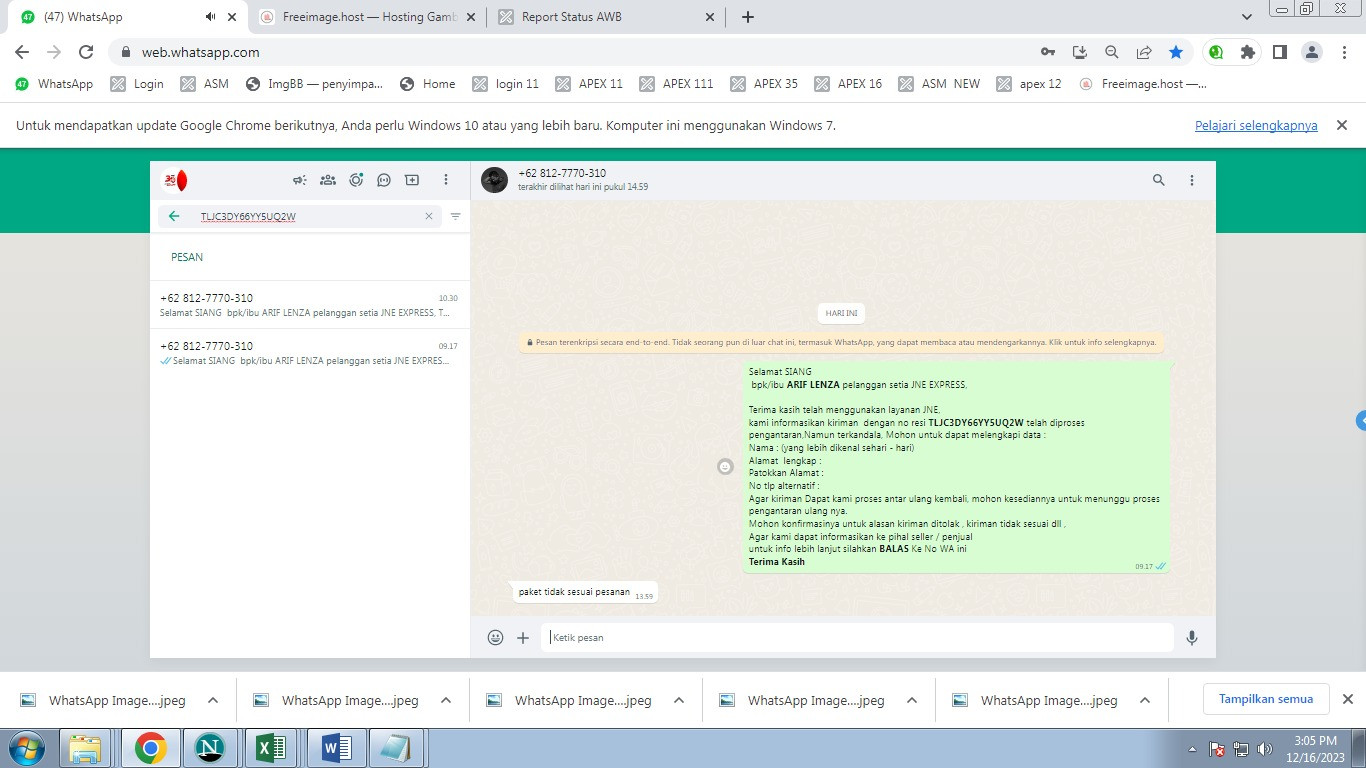
Task: Click the web.whatsapp.com address bar
Action: [x=570, y=52]
